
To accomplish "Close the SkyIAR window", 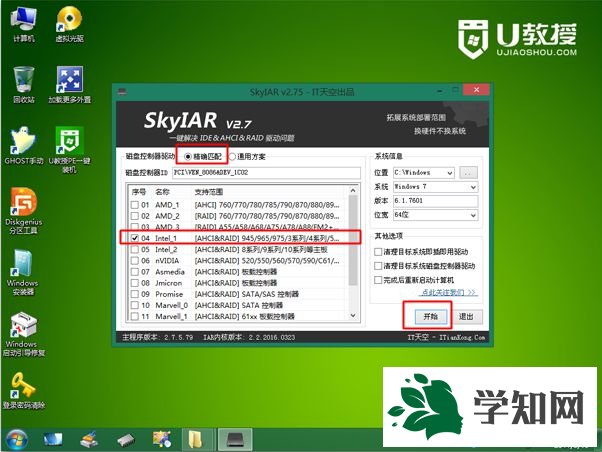I will [476, 90].
